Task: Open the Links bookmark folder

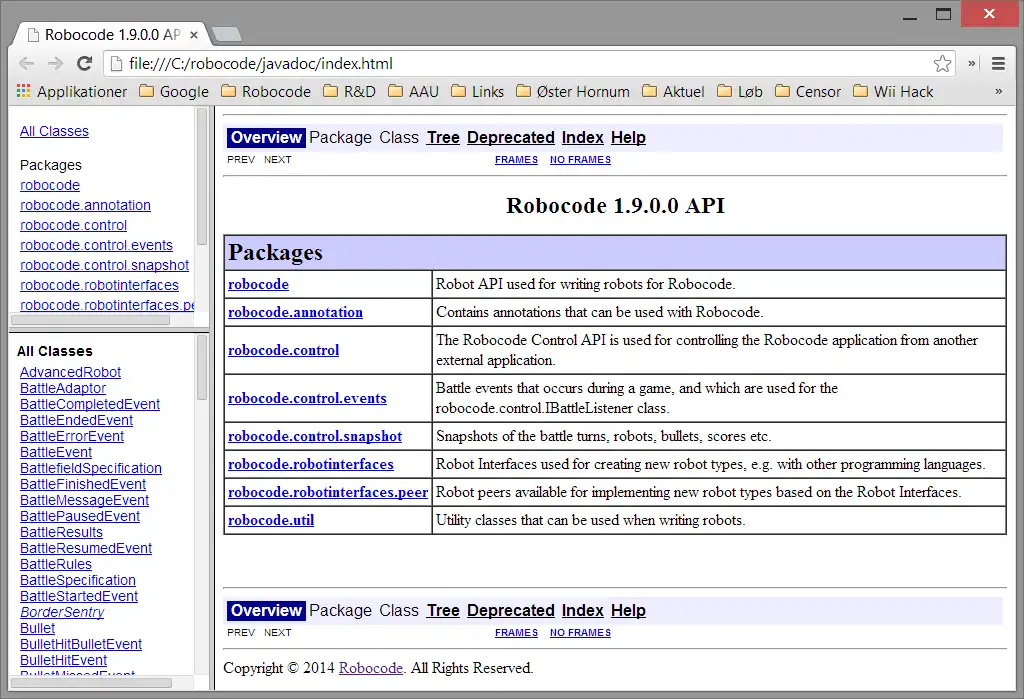Action: tap(477, 91)
